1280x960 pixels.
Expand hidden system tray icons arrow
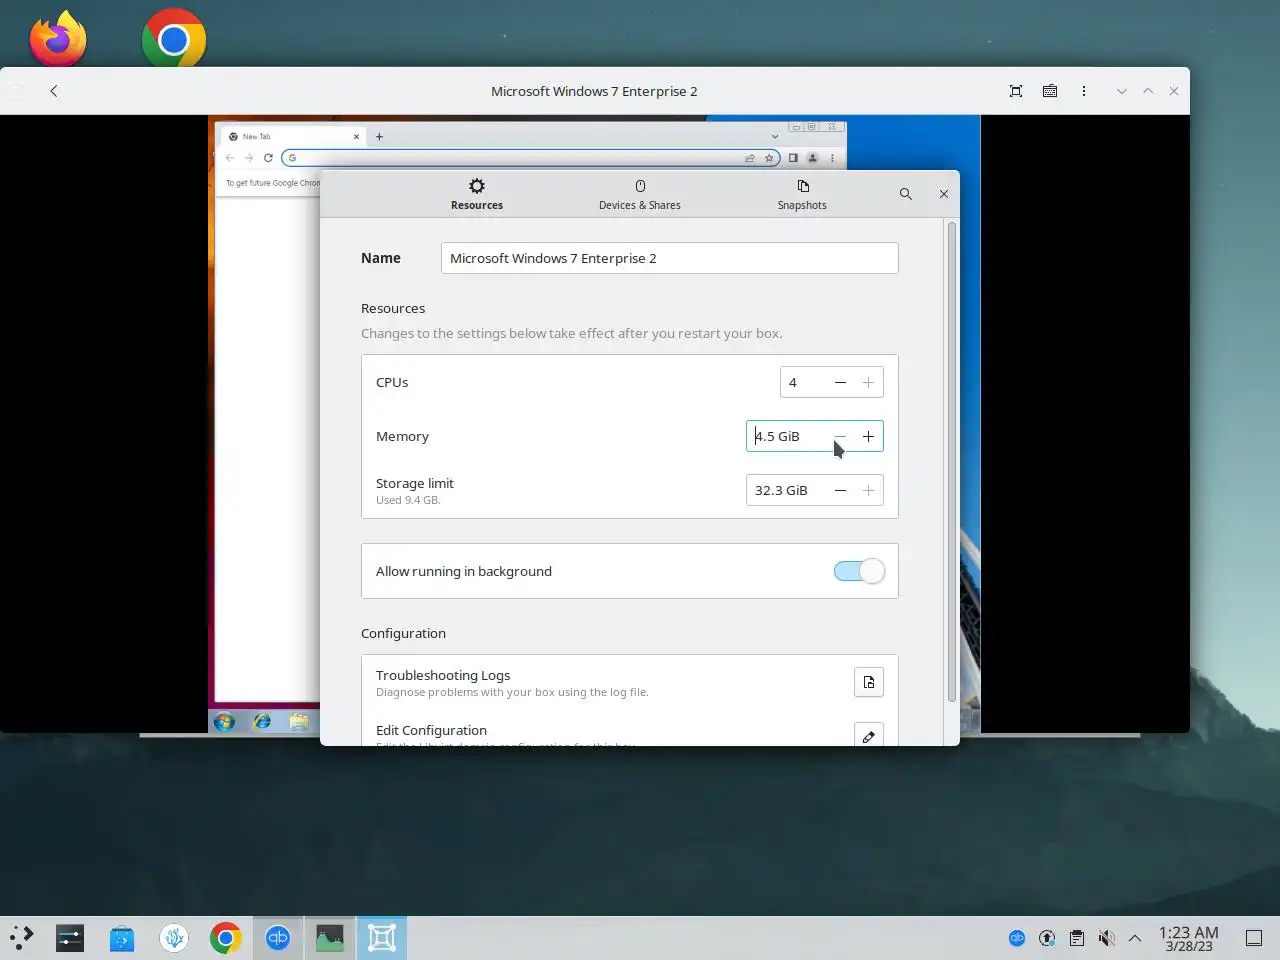pyautogui.click(x=1135, y=938)
